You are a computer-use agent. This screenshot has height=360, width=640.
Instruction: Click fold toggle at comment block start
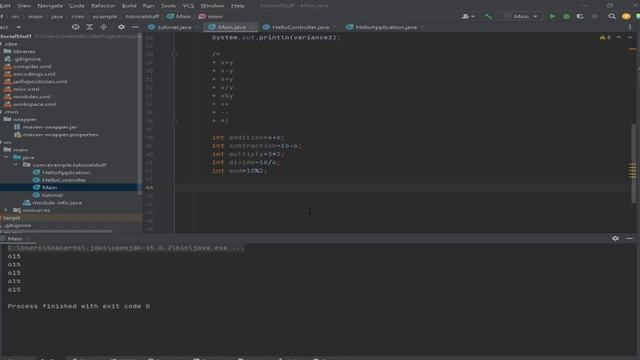174,54
